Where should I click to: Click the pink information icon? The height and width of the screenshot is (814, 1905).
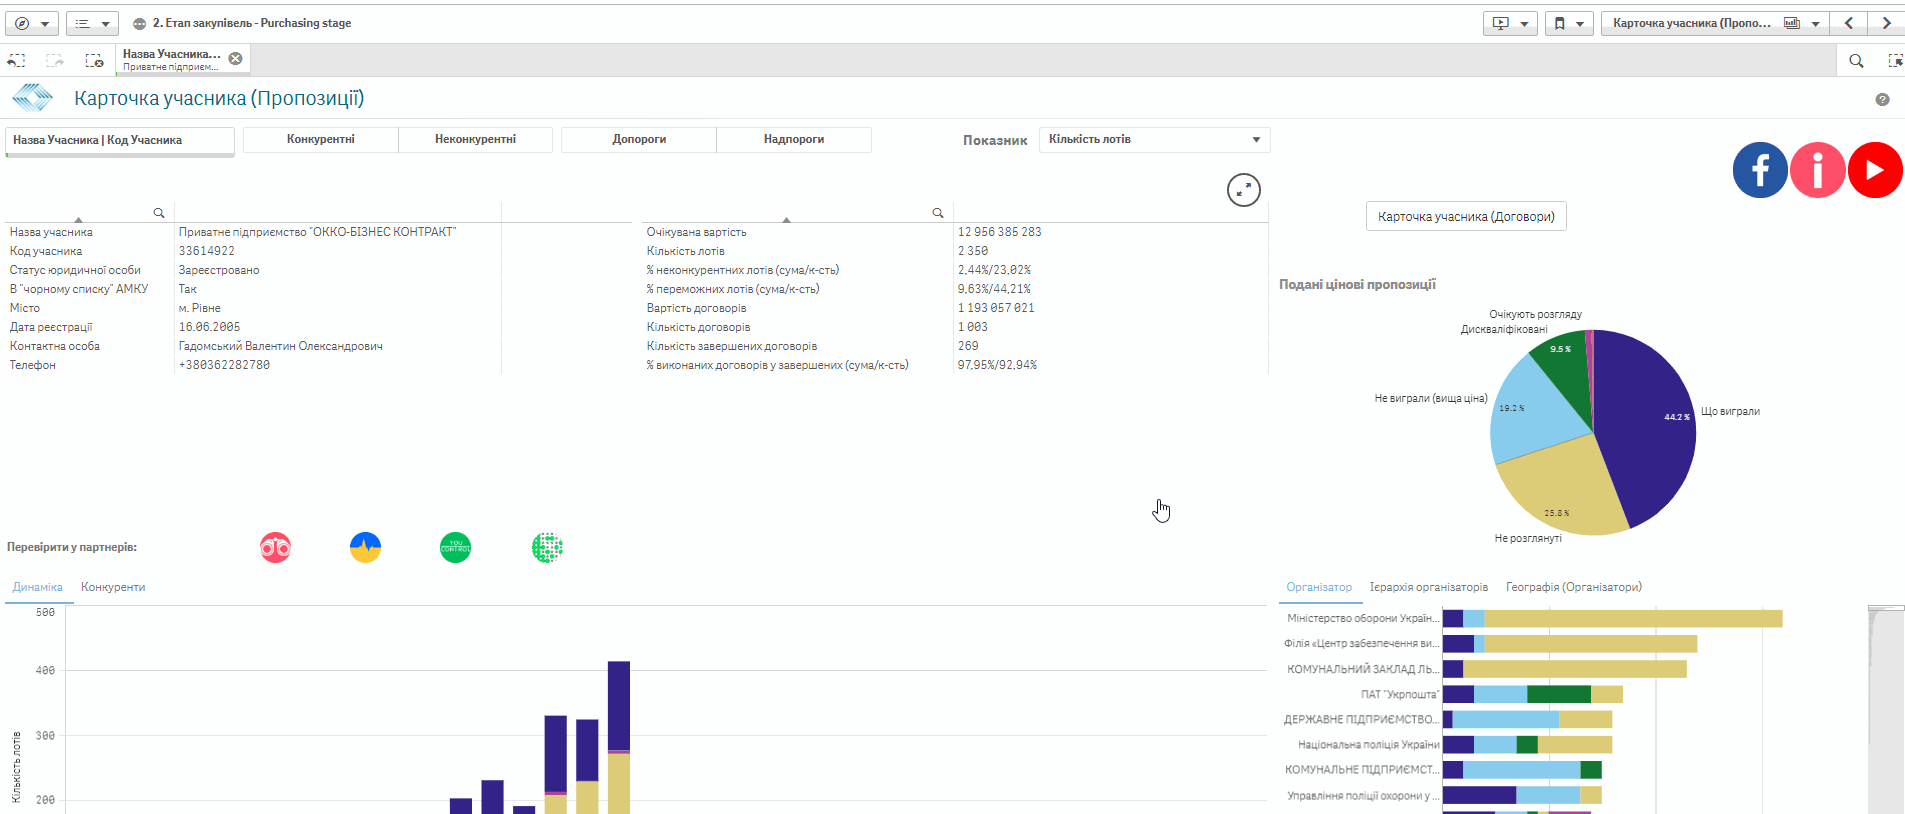pos(1817,170)
